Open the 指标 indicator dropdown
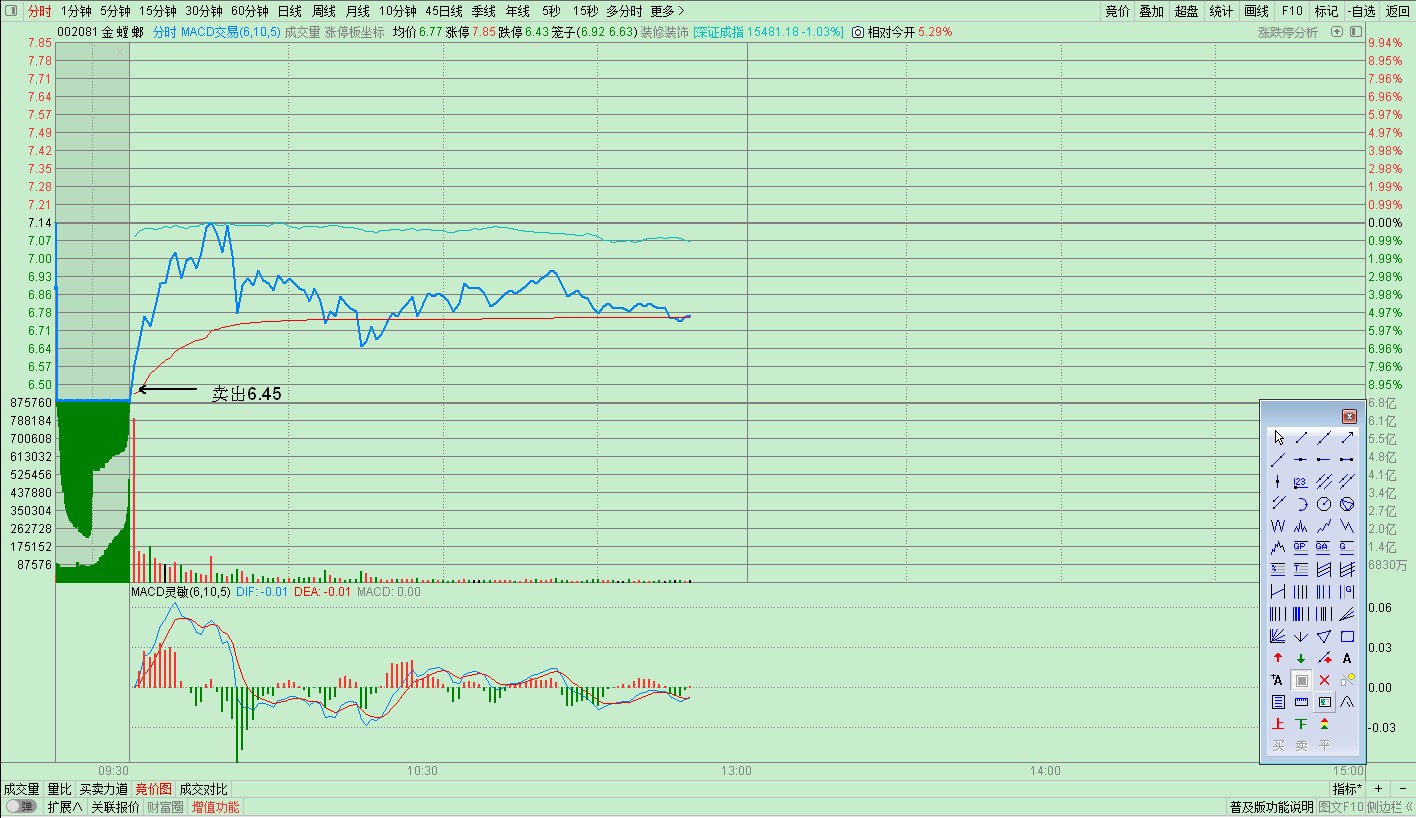This screenshot has width=1416, height=818. pos(1347,789)
